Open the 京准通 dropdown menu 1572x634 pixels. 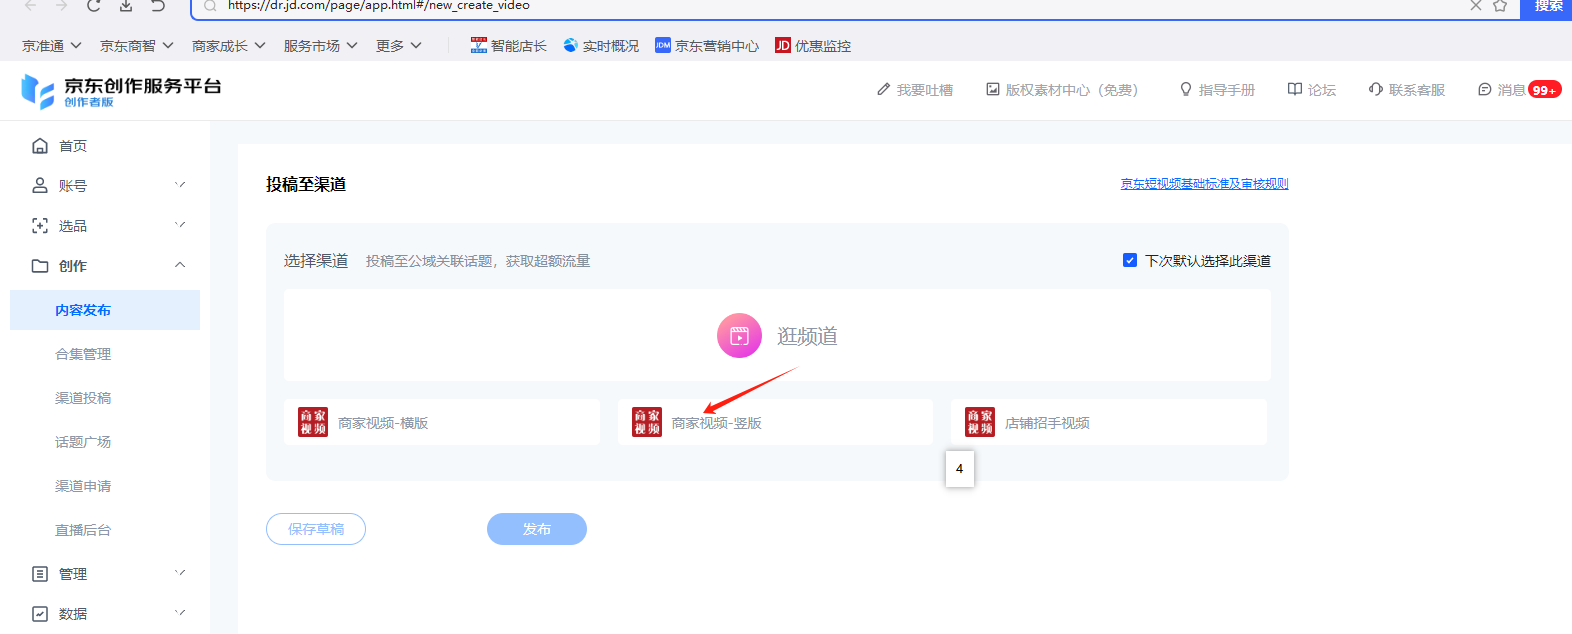(52, 46)
